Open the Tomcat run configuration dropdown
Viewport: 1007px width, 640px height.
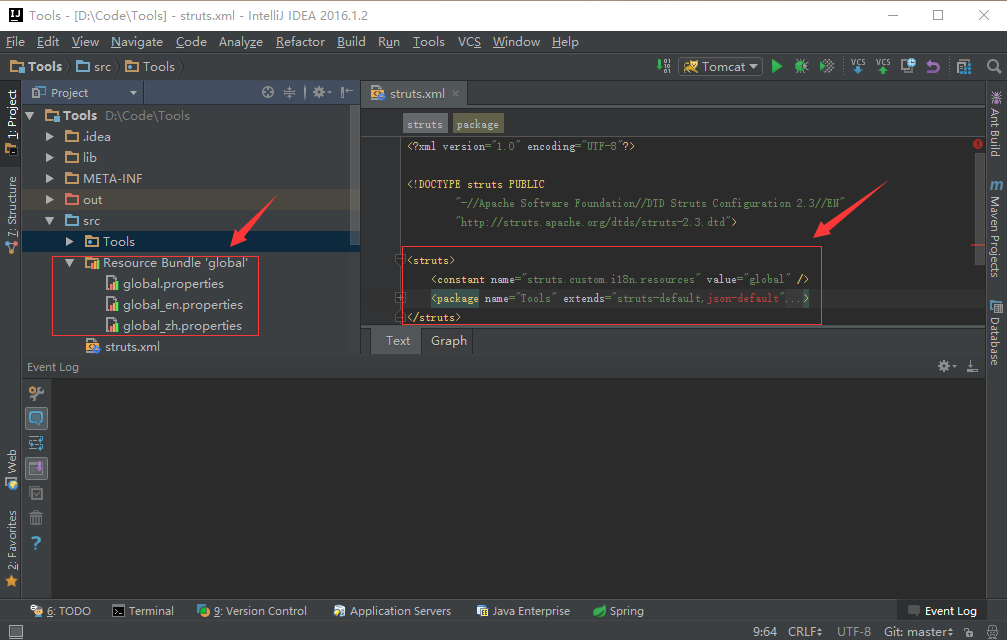click(721, 66)
